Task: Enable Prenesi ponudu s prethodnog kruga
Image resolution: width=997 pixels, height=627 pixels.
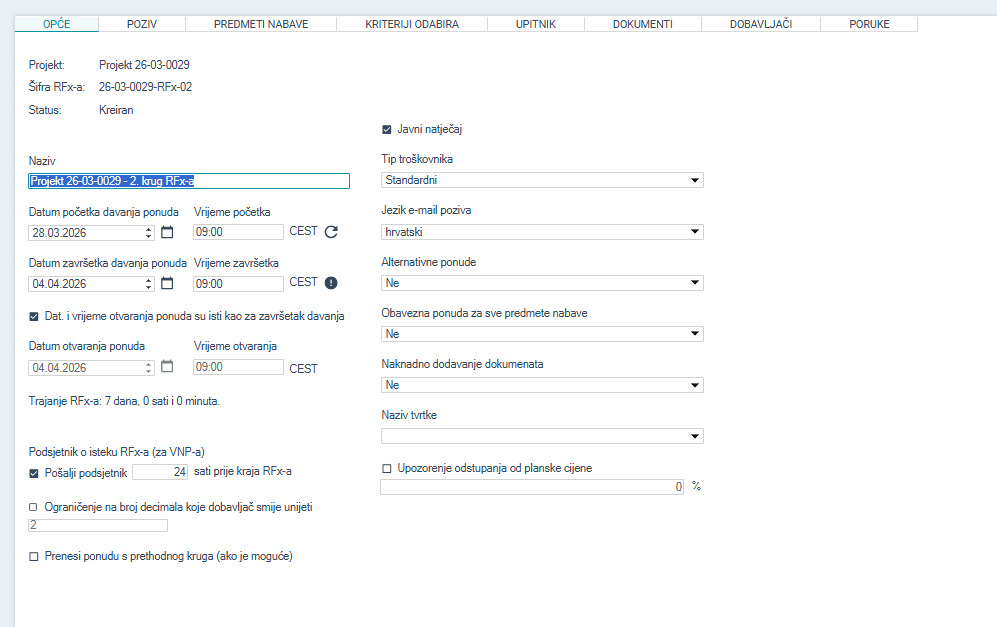Action: 35,556
